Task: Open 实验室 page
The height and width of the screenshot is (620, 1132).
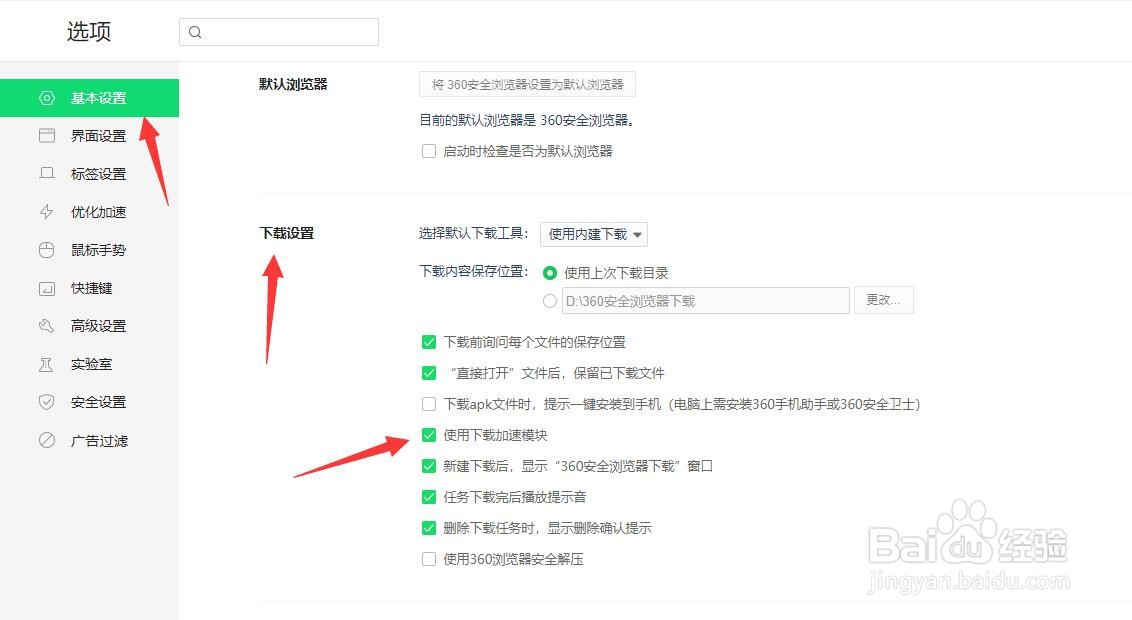Action: tap(90, 364)
